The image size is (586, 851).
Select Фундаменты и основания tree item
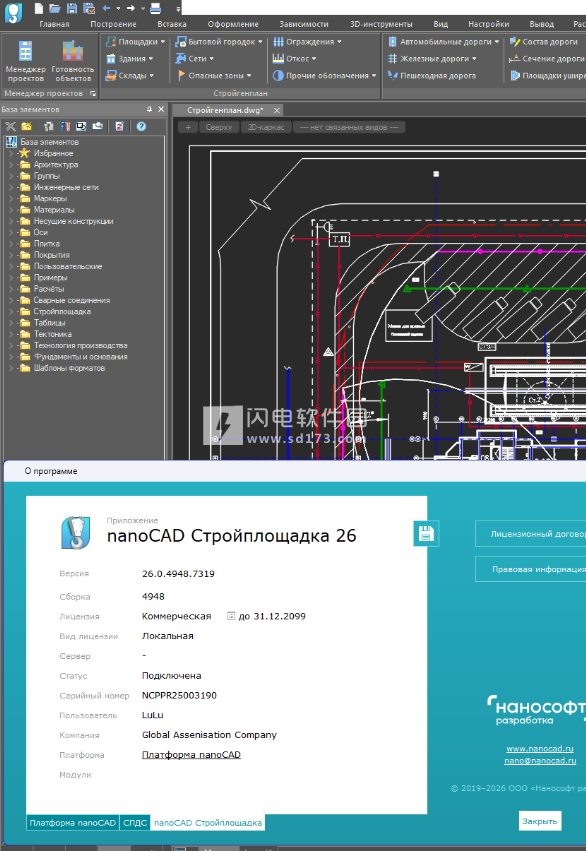(81, 357)
